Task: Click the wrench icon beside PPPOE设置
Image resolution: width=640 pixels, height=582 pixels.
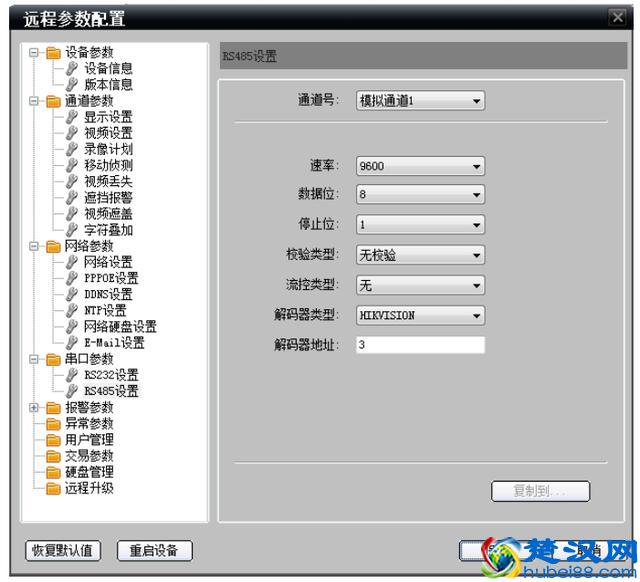Action: (x=72, y=278)
